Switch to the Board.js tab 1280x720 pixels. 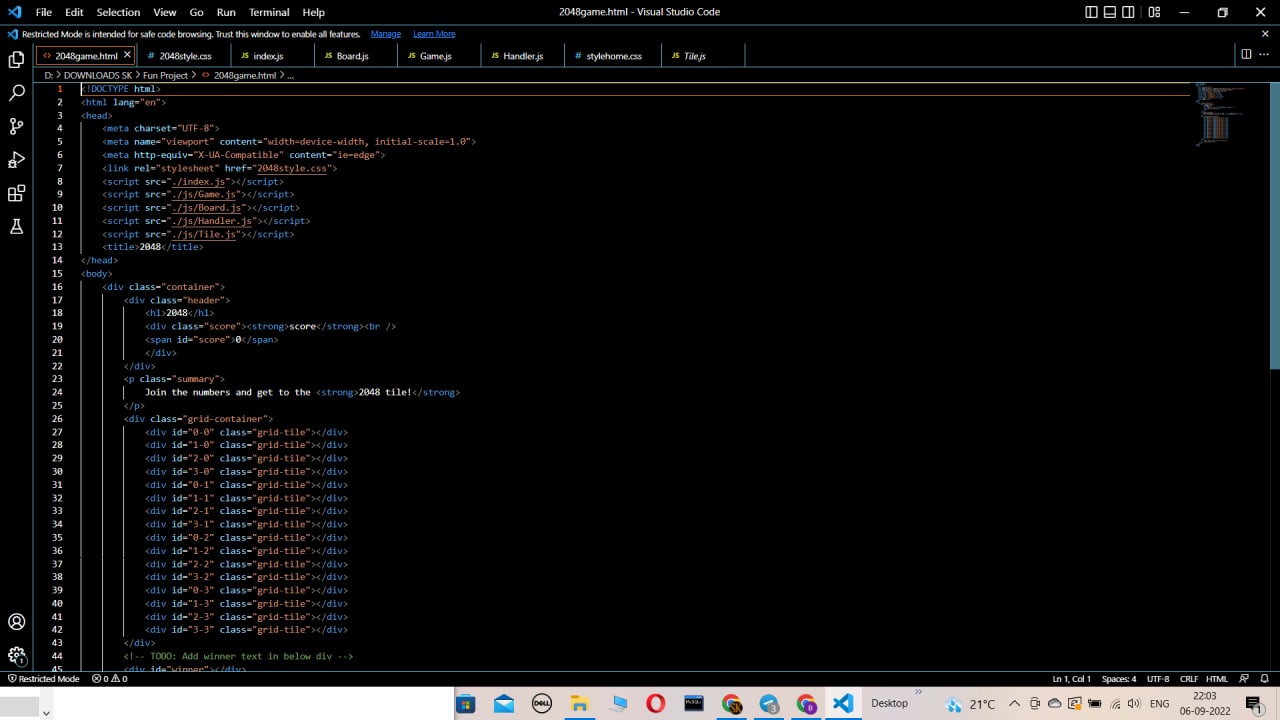pos(355,56)
